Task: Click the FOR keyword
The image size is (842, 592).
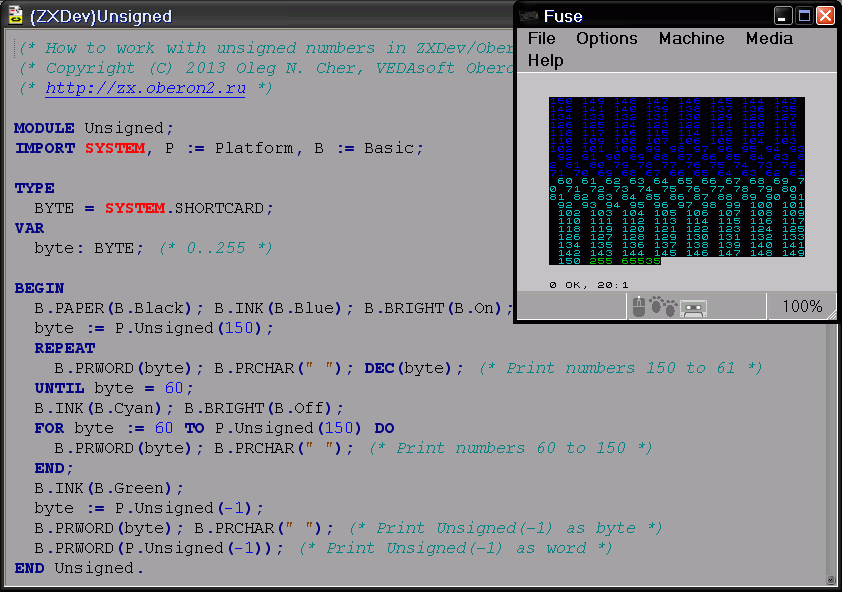Action: [x=49, y=428]
